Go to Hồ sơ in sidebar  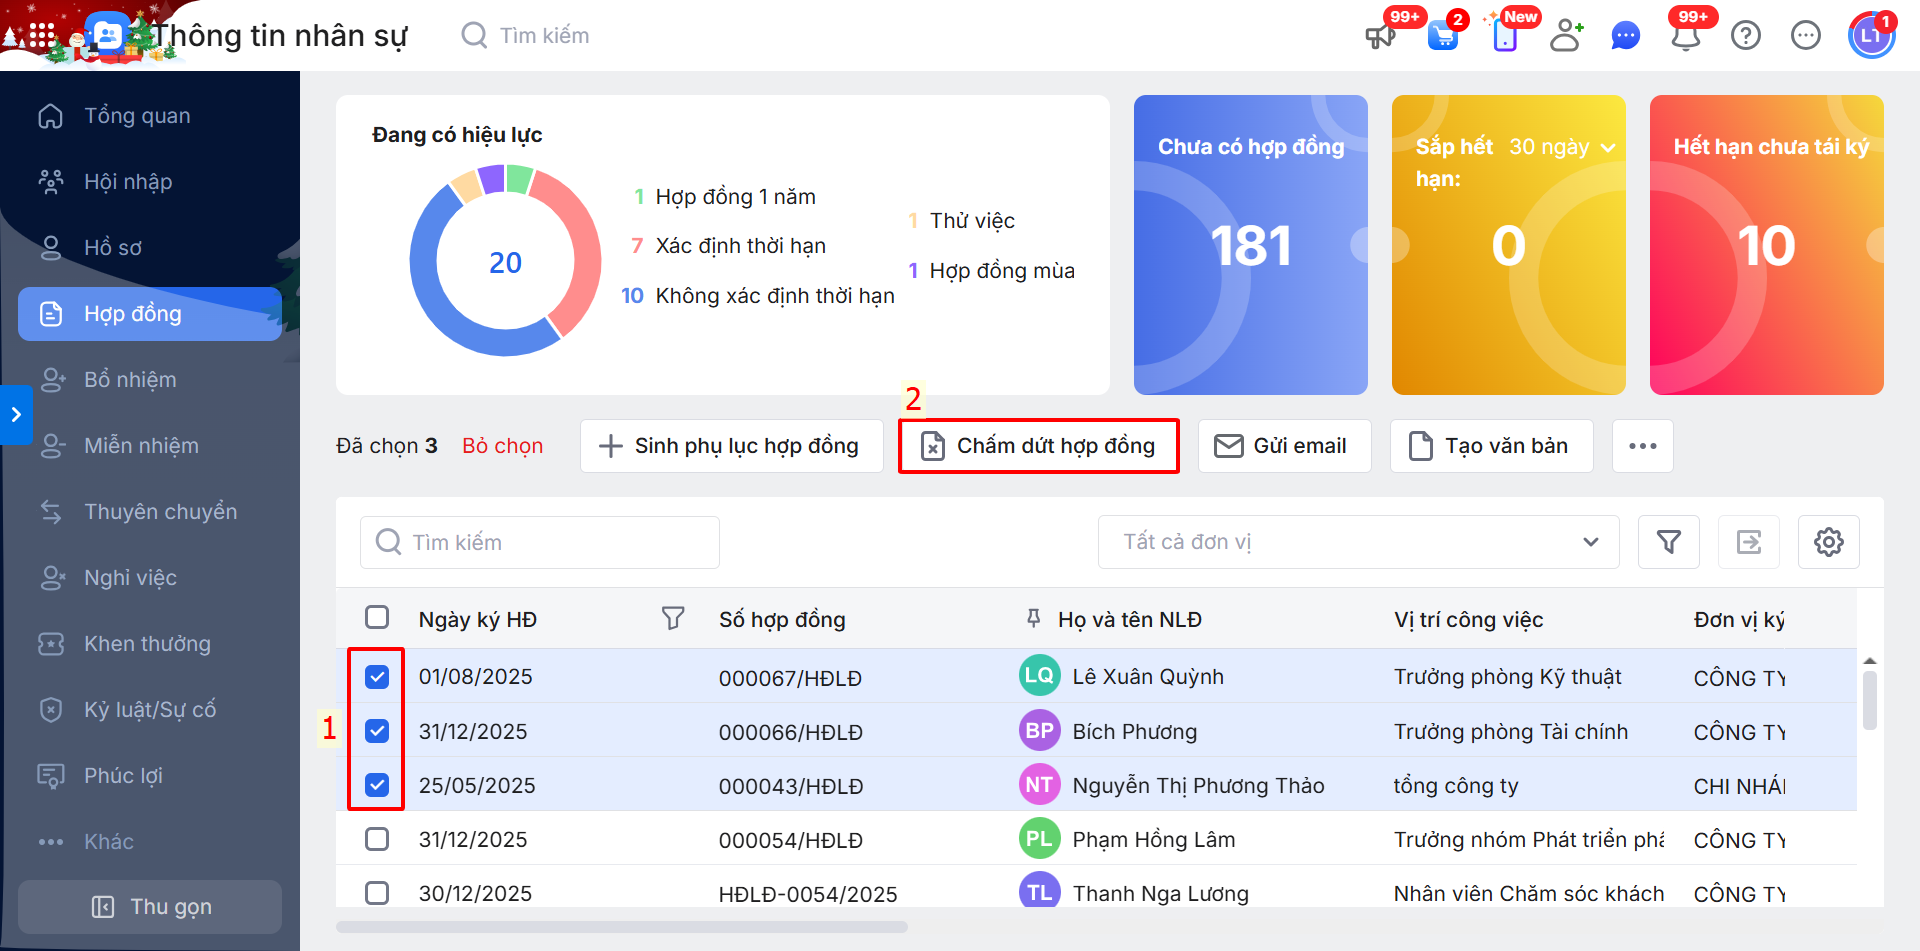pyautogui.click(x=112, y=247)
